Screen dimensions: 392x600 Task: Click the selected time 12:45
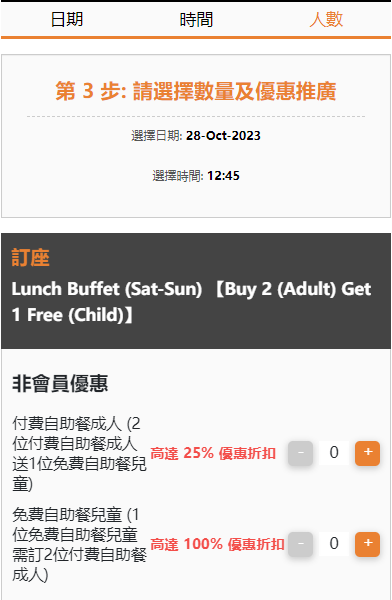(x=223, y=176)
